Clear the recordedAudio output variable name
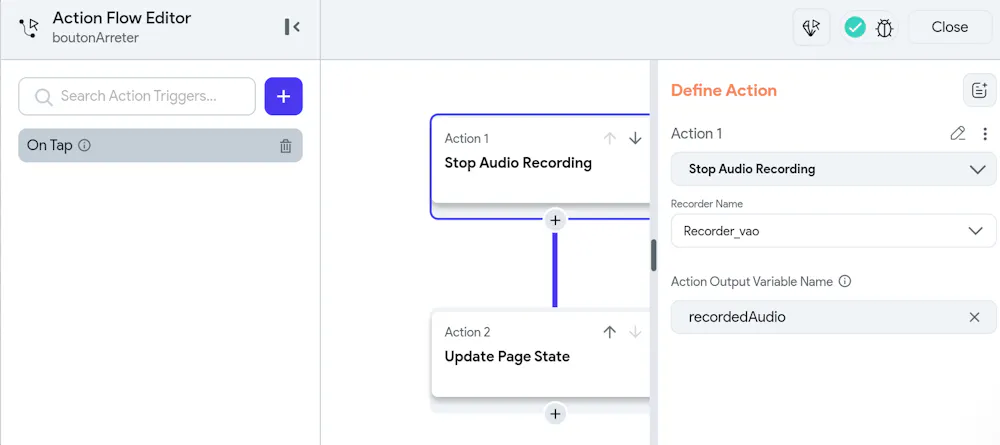 [974, 317]
